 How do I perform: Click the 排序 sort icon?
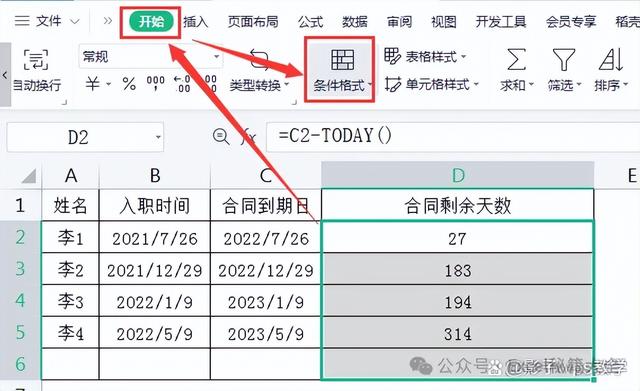(x=611, y=60)
